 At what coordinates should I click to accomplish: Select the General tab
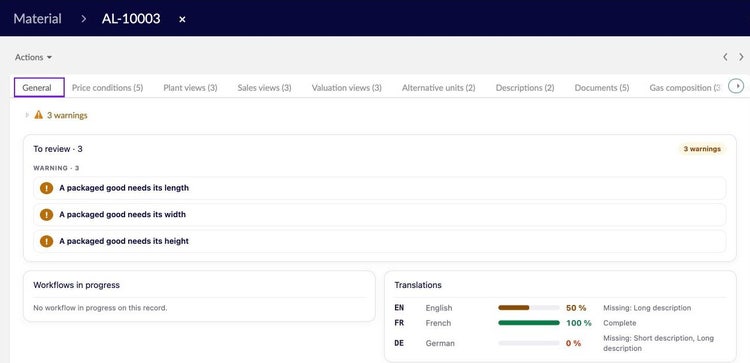click(39, 88)
